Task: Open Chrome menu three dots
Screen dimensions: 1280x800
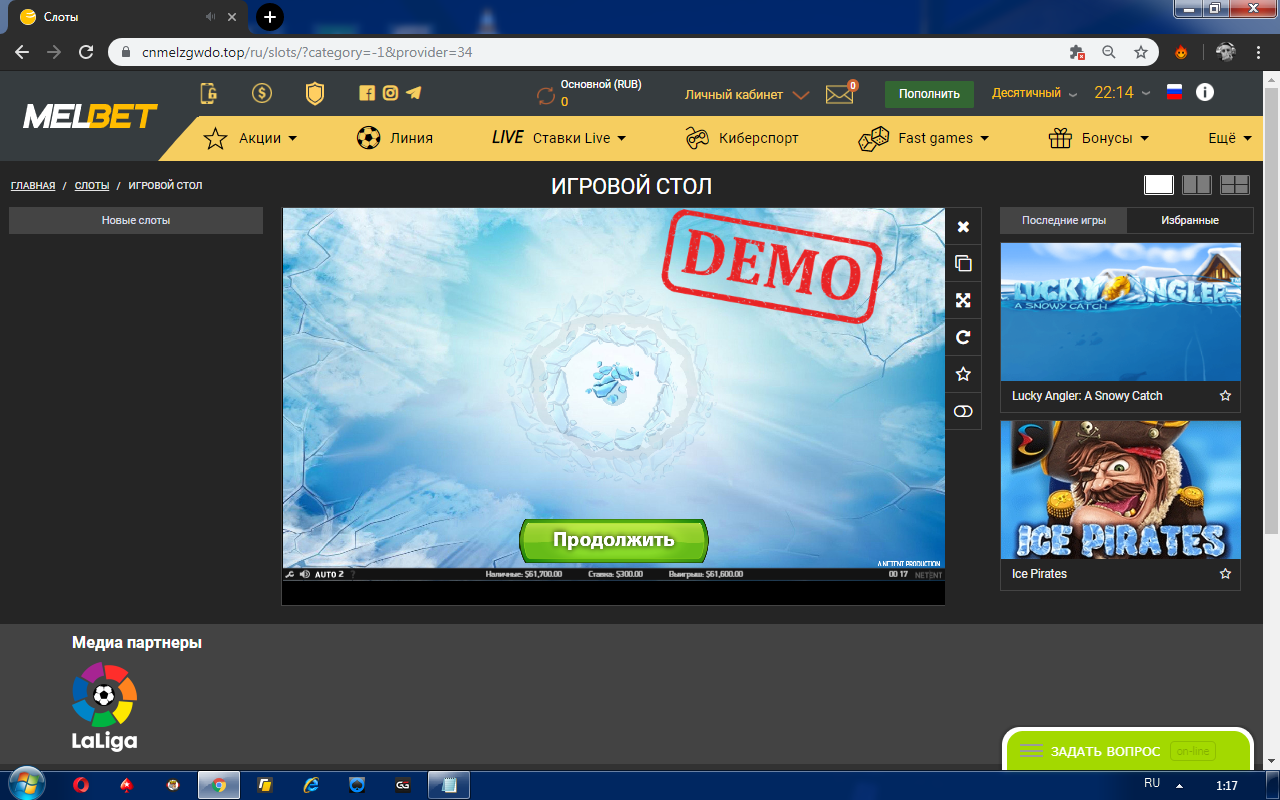Action: point(1258,52)
